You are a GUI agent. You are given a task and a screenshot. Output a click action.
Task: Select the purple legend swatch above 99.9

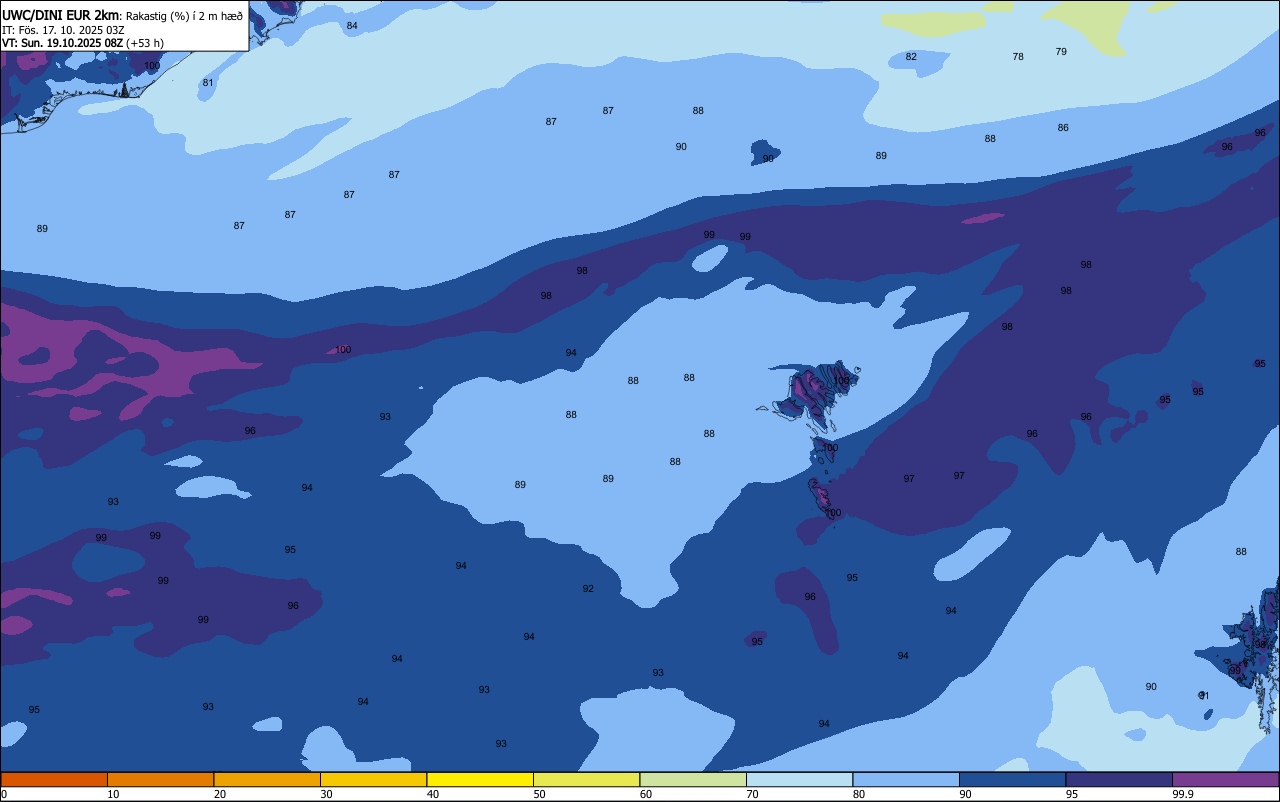pos(1226,779)
